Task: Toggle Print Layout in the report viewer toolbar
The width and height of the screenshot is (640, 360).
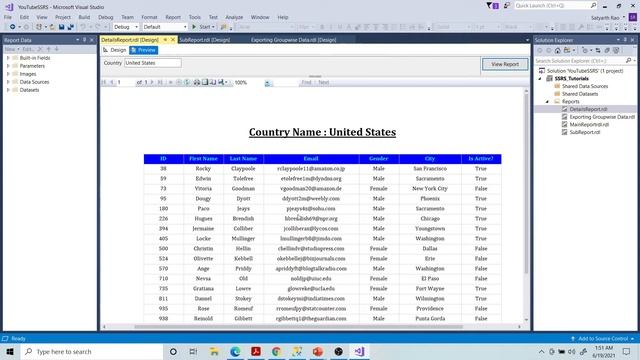Action: [x=205, y=82]
